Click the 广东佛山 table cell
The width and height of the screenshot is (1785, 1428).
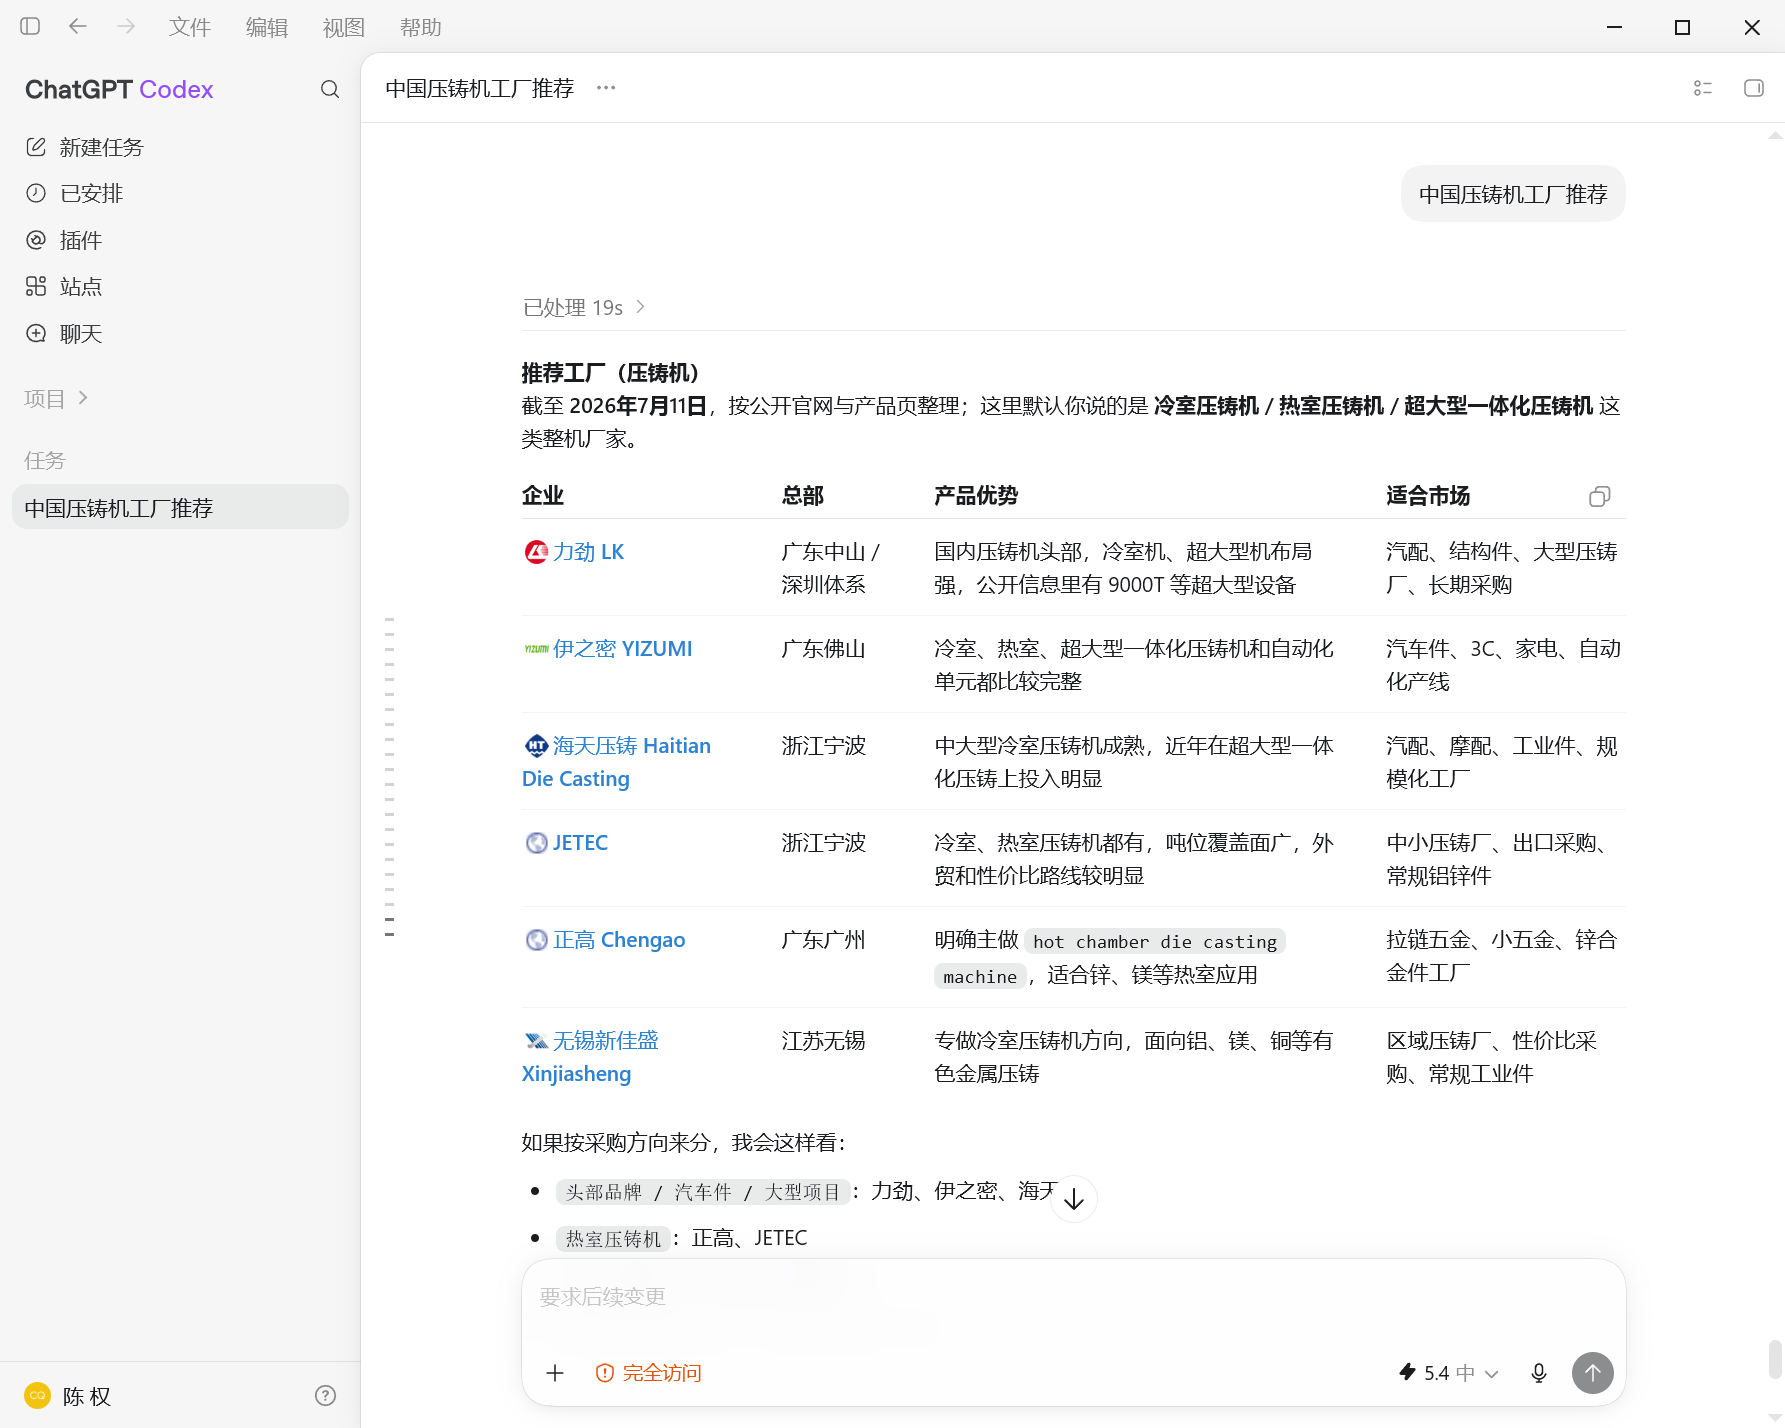823,648
